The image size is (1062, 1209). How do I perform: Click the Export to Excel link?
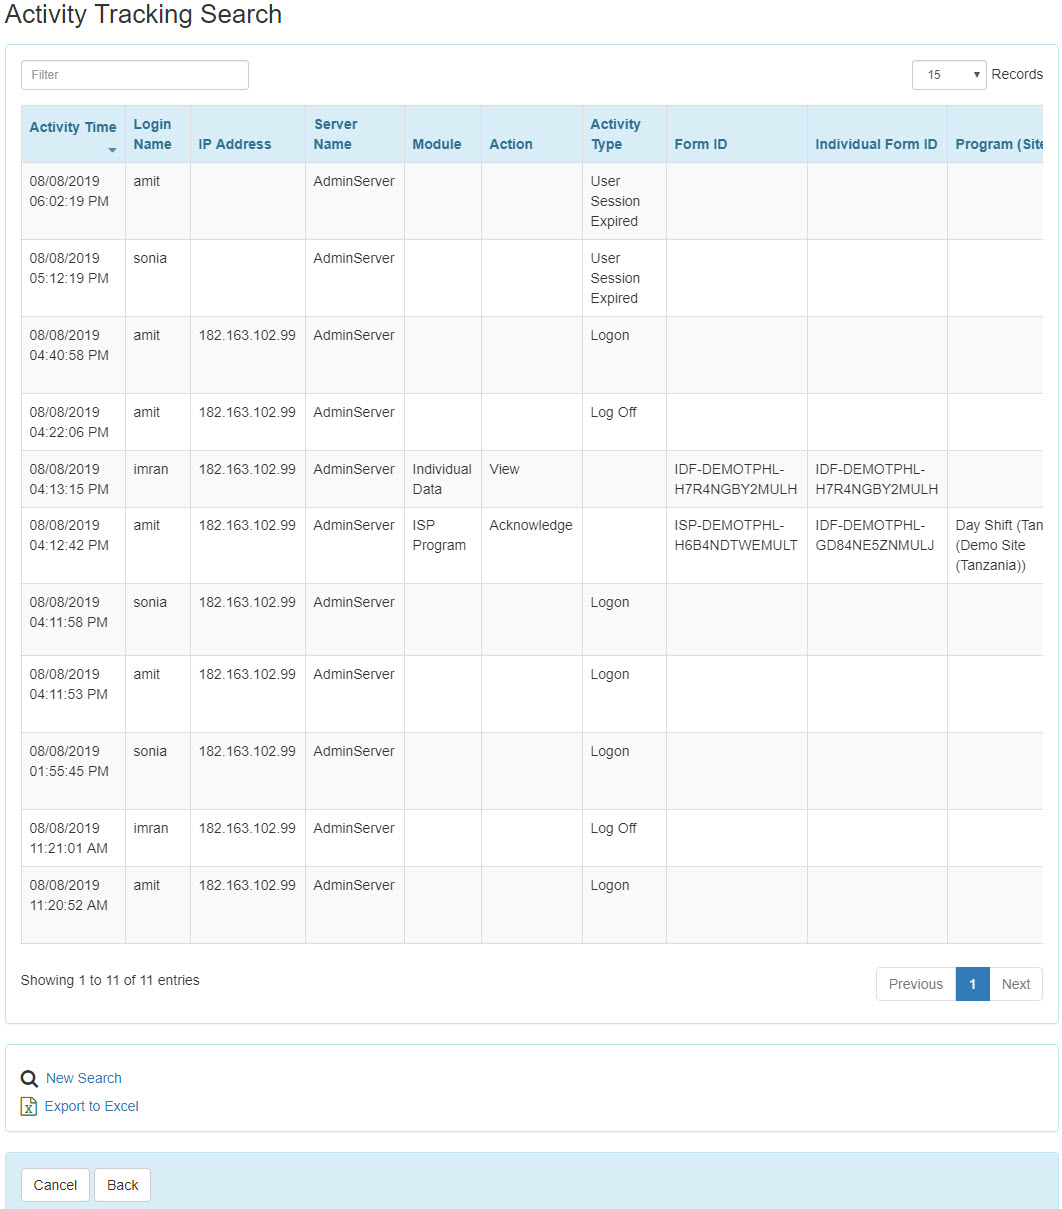[x=92, y=1106]
